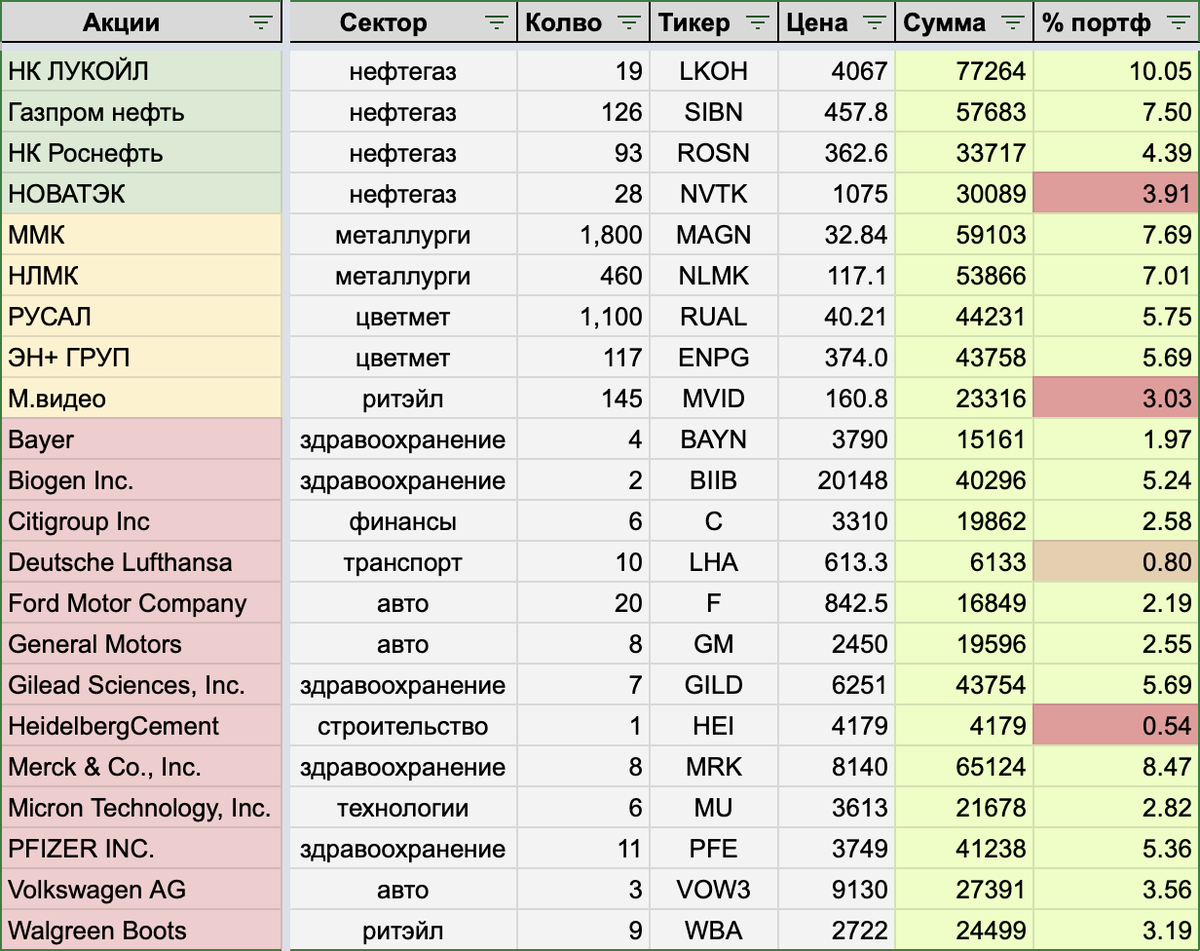This screenshot has width=1200, height=951.
Task: Click the red-highlighted NVTK percentage cell
Action: (1115, 193)
